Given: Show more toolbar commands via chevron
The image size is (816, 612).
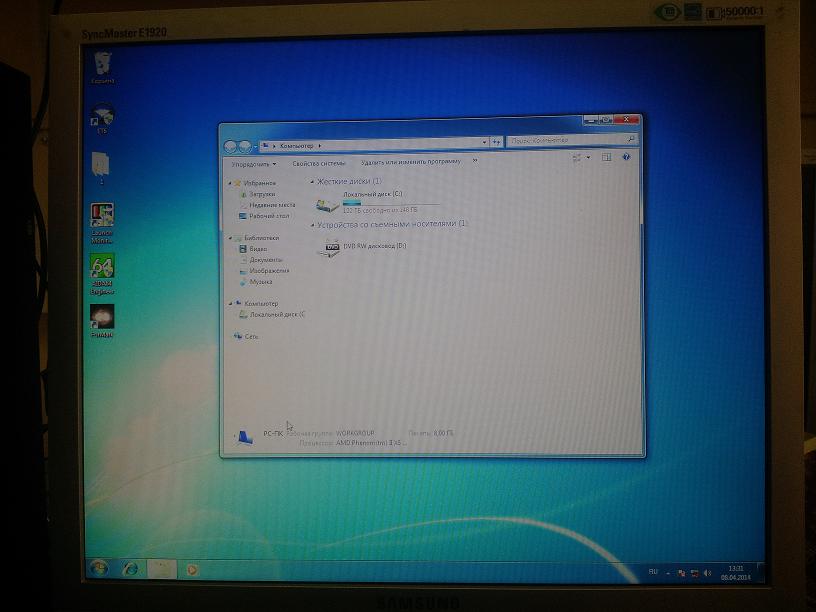Looking at the screenshot, I should [474, 160].
